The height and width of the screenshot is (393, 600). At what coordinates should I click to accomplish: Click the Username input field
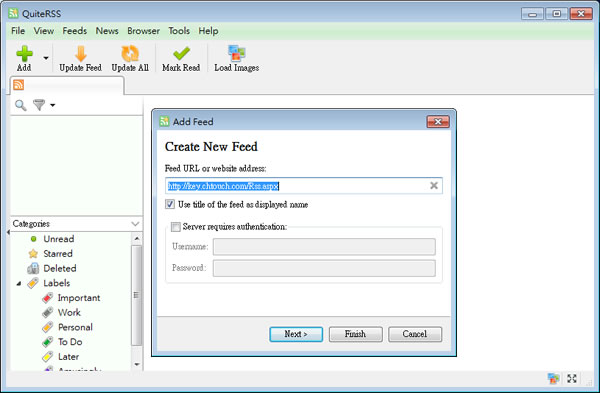(x=324, y=247)
